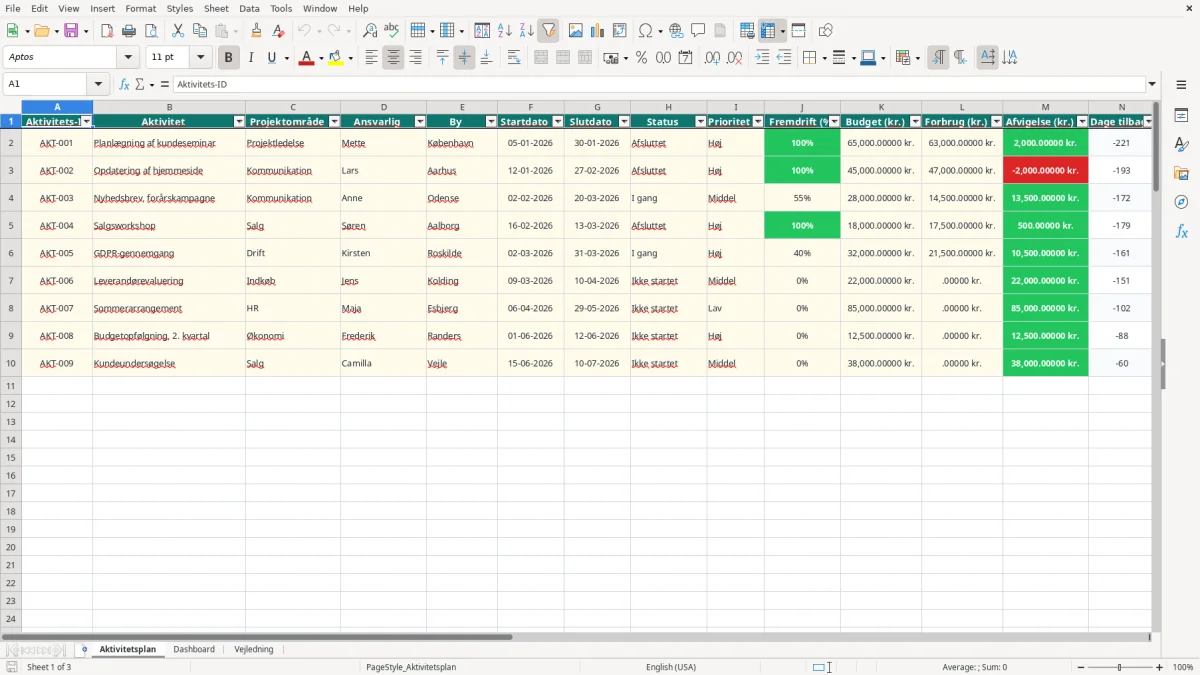This screenshot has width=1200, height=675.
Task: Open the Budget (kr.) column filter dropdown
Action: (x=914, y=122)
